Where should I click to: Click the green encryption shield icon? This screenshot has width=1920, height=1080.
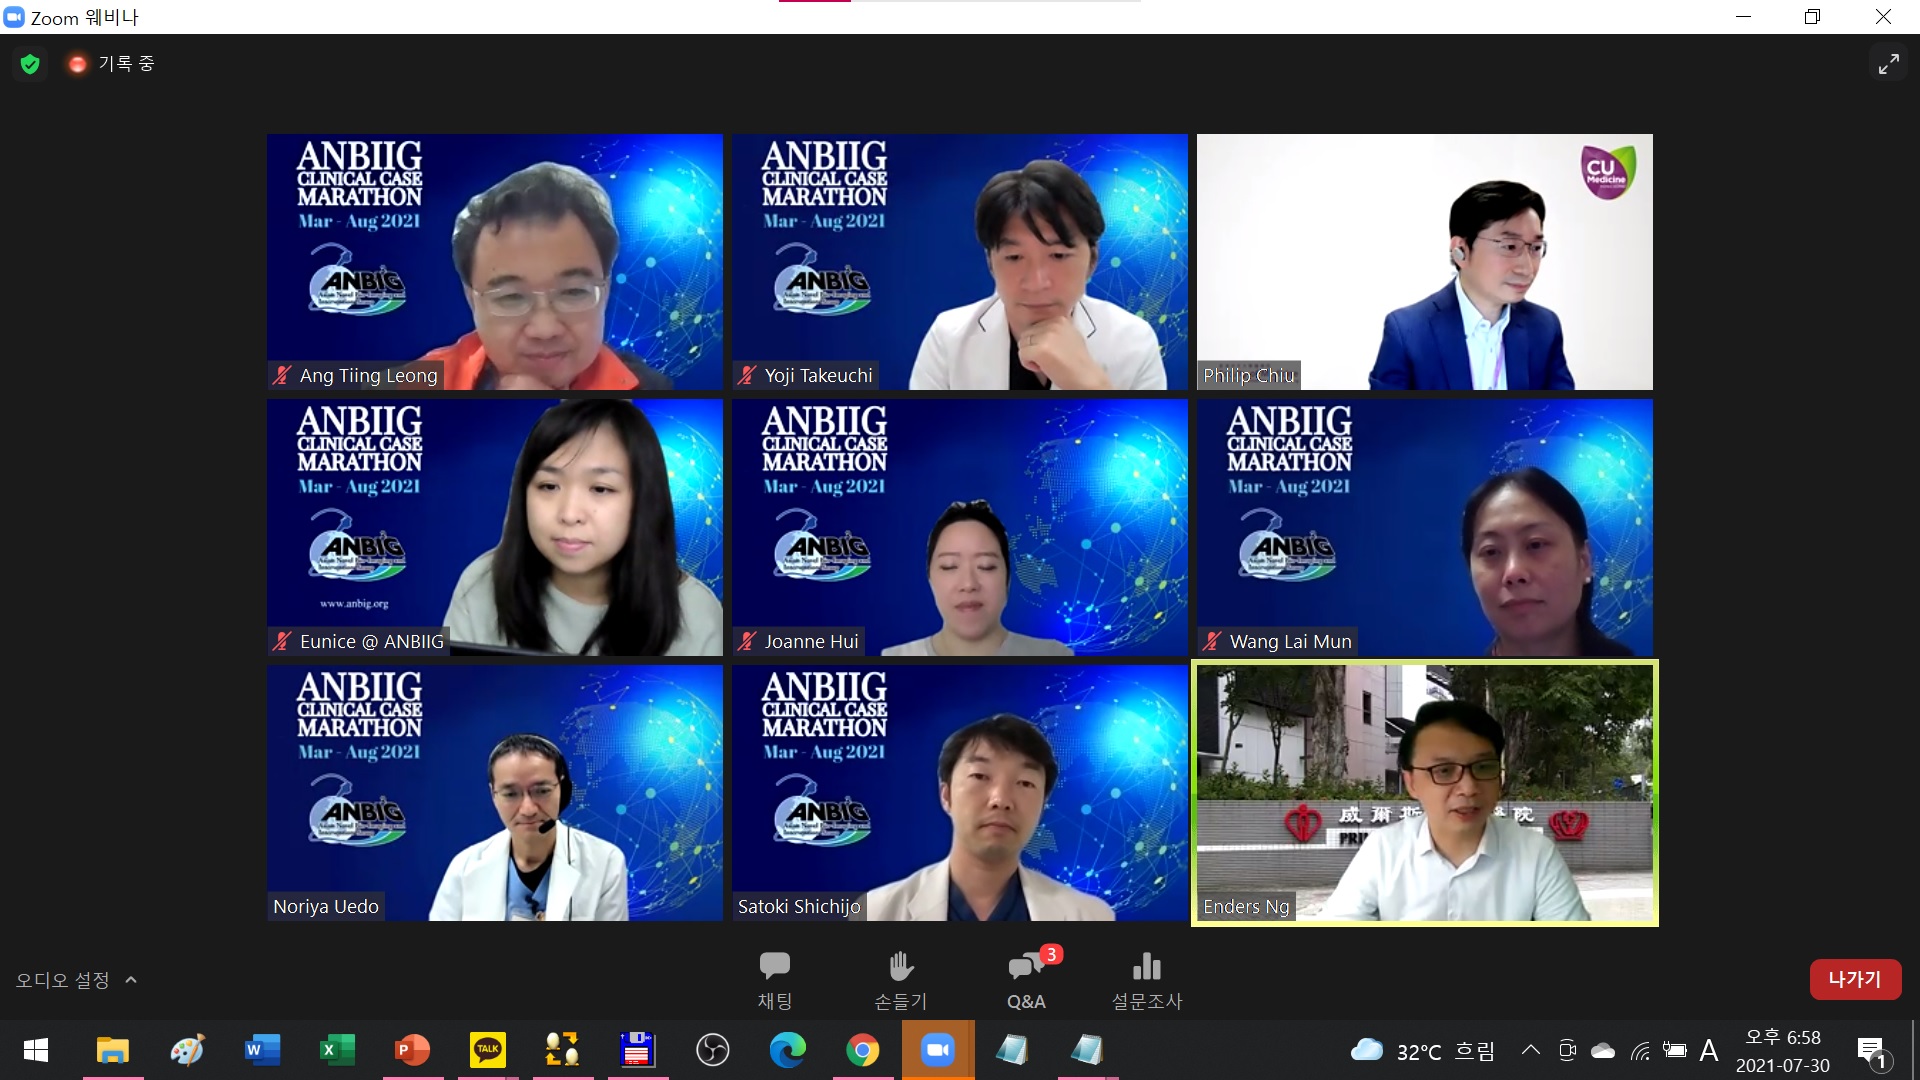tap(30, 64)
